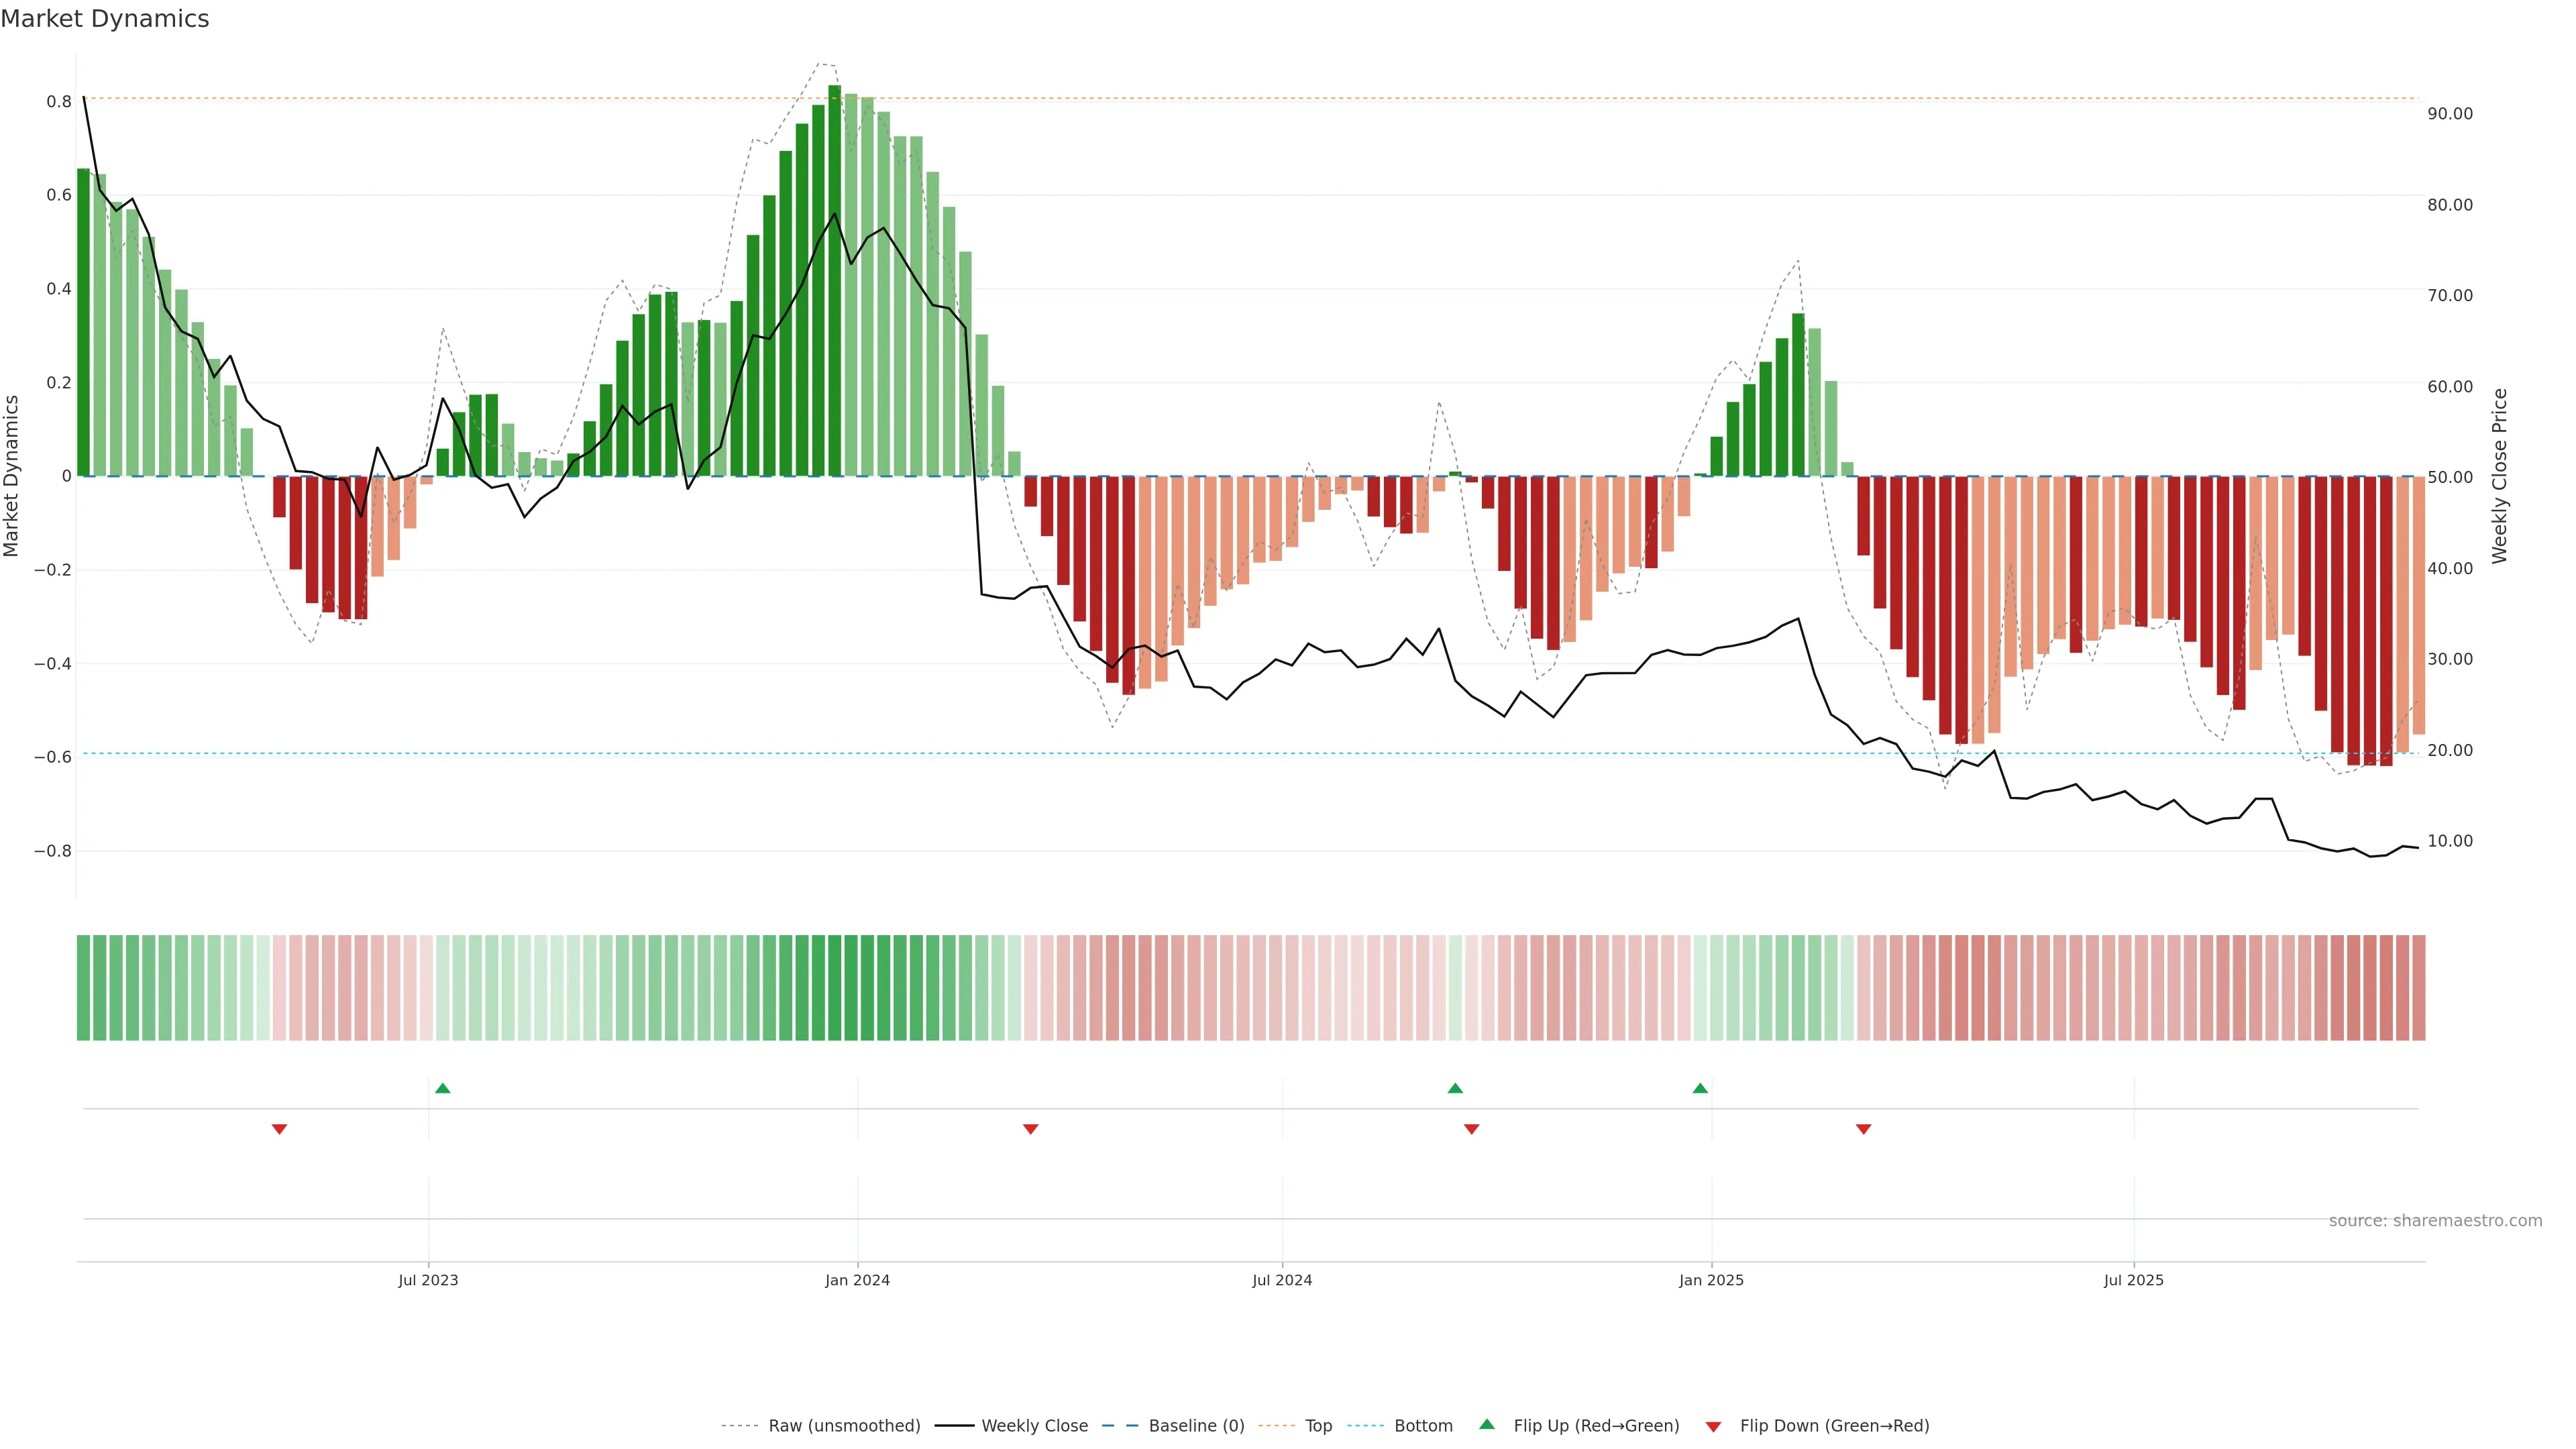Toggle the Baseline (0) legend entry
This screenshot has width=2576, height=1449.
click(x=1196, y=1426)
